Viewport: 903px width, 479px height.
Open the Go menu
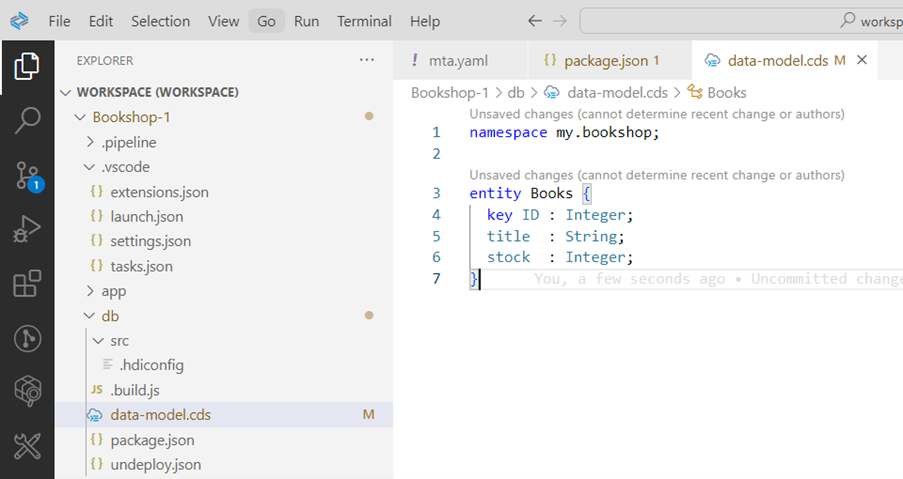click(266, 21)
